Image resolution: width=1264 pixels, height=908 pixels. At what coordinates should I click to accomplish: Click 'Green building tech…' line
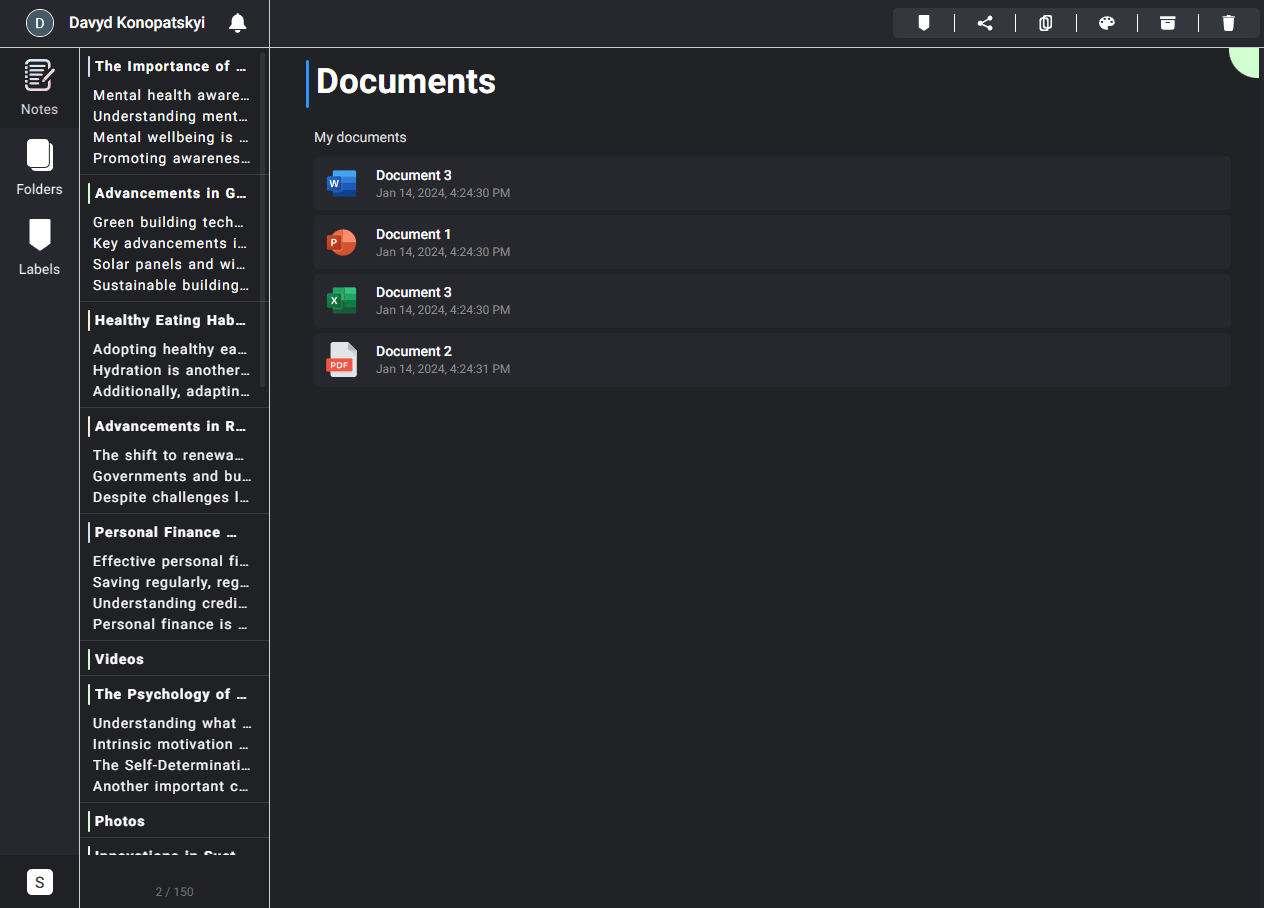(x=169, y=222)
